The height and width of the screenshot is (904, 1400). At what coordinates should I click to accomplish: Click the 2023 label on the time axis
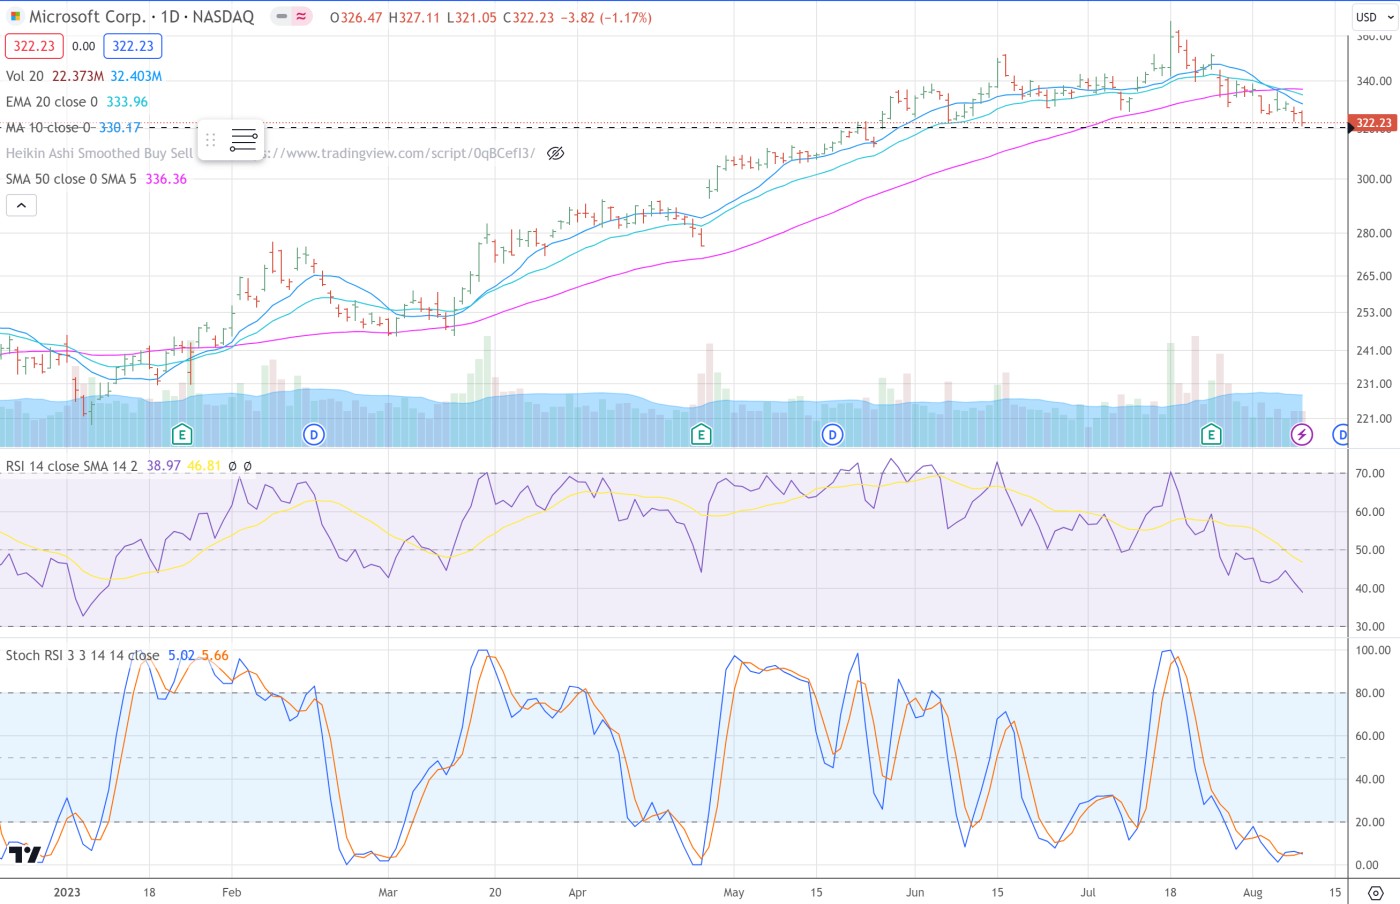point(67,892)
